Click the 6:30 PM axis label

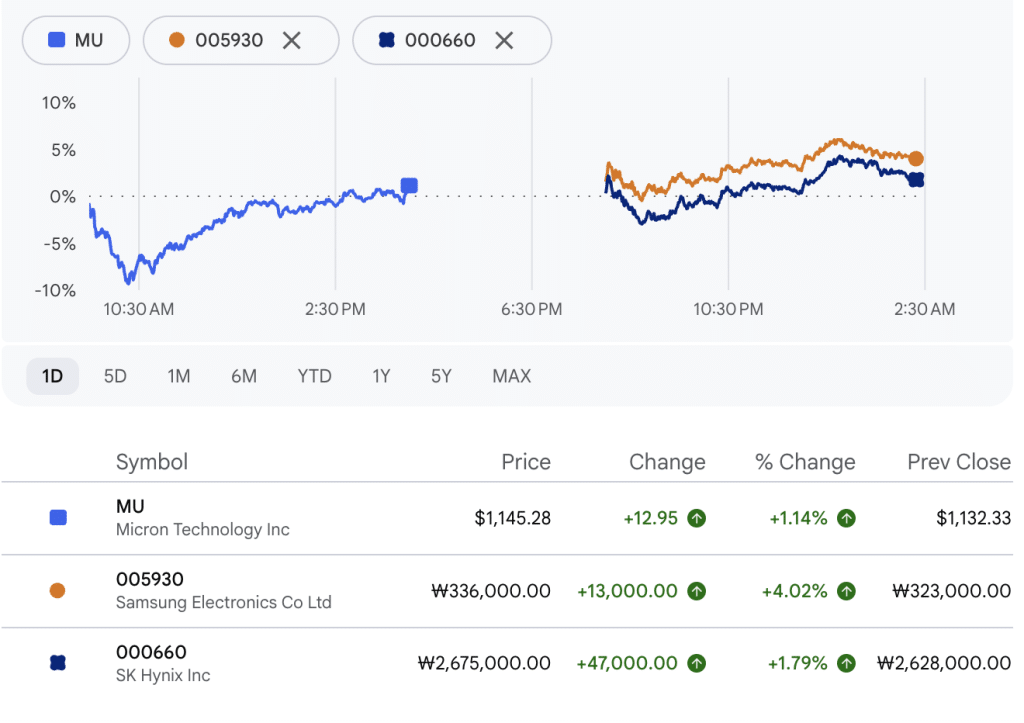(532, 309)
